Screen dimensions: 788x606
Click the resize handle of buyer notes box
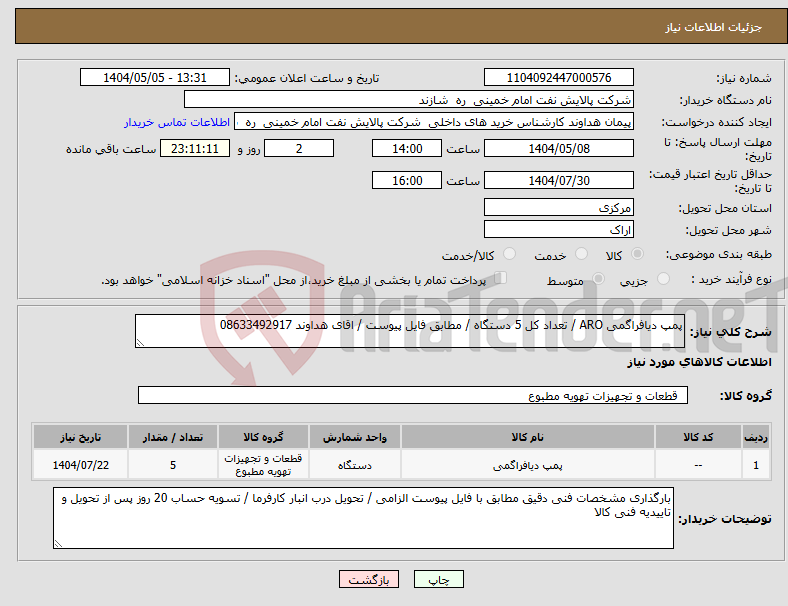click(58, 544)
